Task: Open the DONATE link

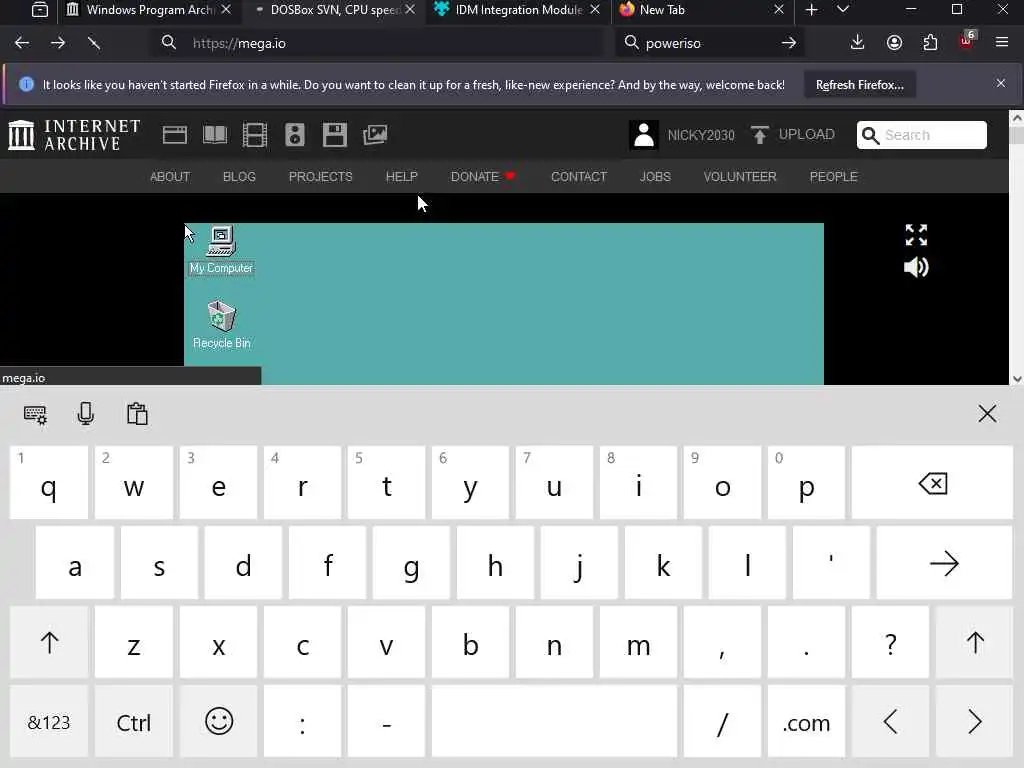Action: pos(483,176)
